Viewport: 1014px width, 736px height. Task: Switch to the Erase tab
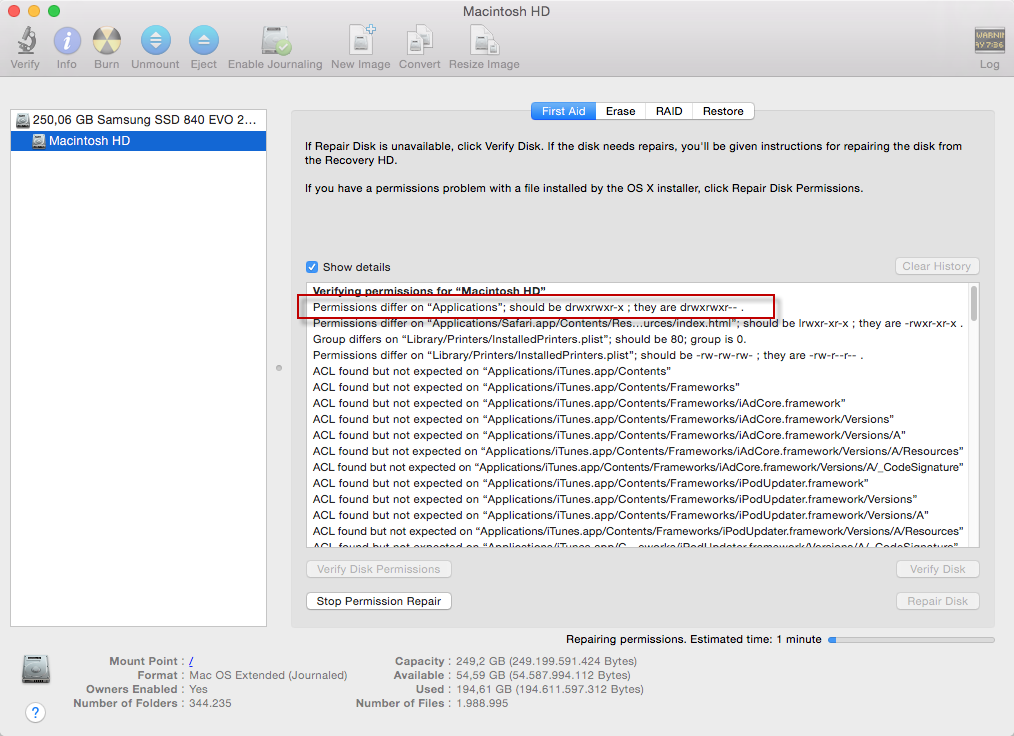(x=620, y=111)
